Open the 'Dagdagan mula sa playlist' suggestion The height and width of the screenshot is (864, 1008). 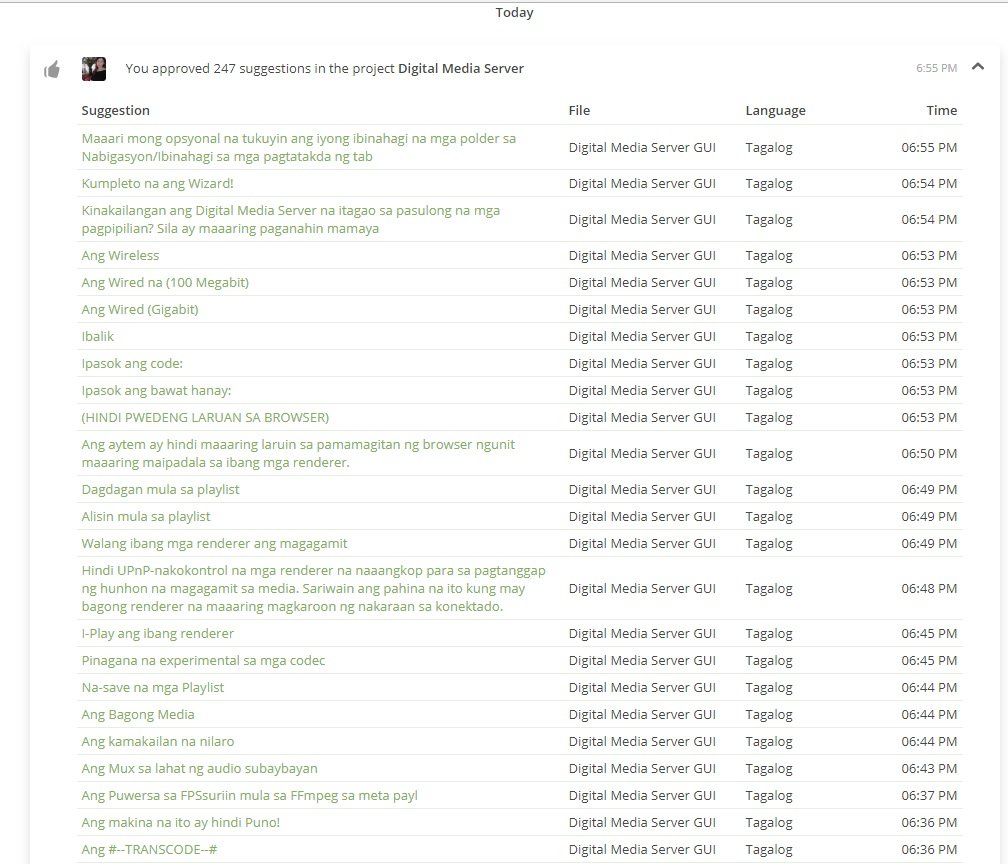click(x=160, y=490)
